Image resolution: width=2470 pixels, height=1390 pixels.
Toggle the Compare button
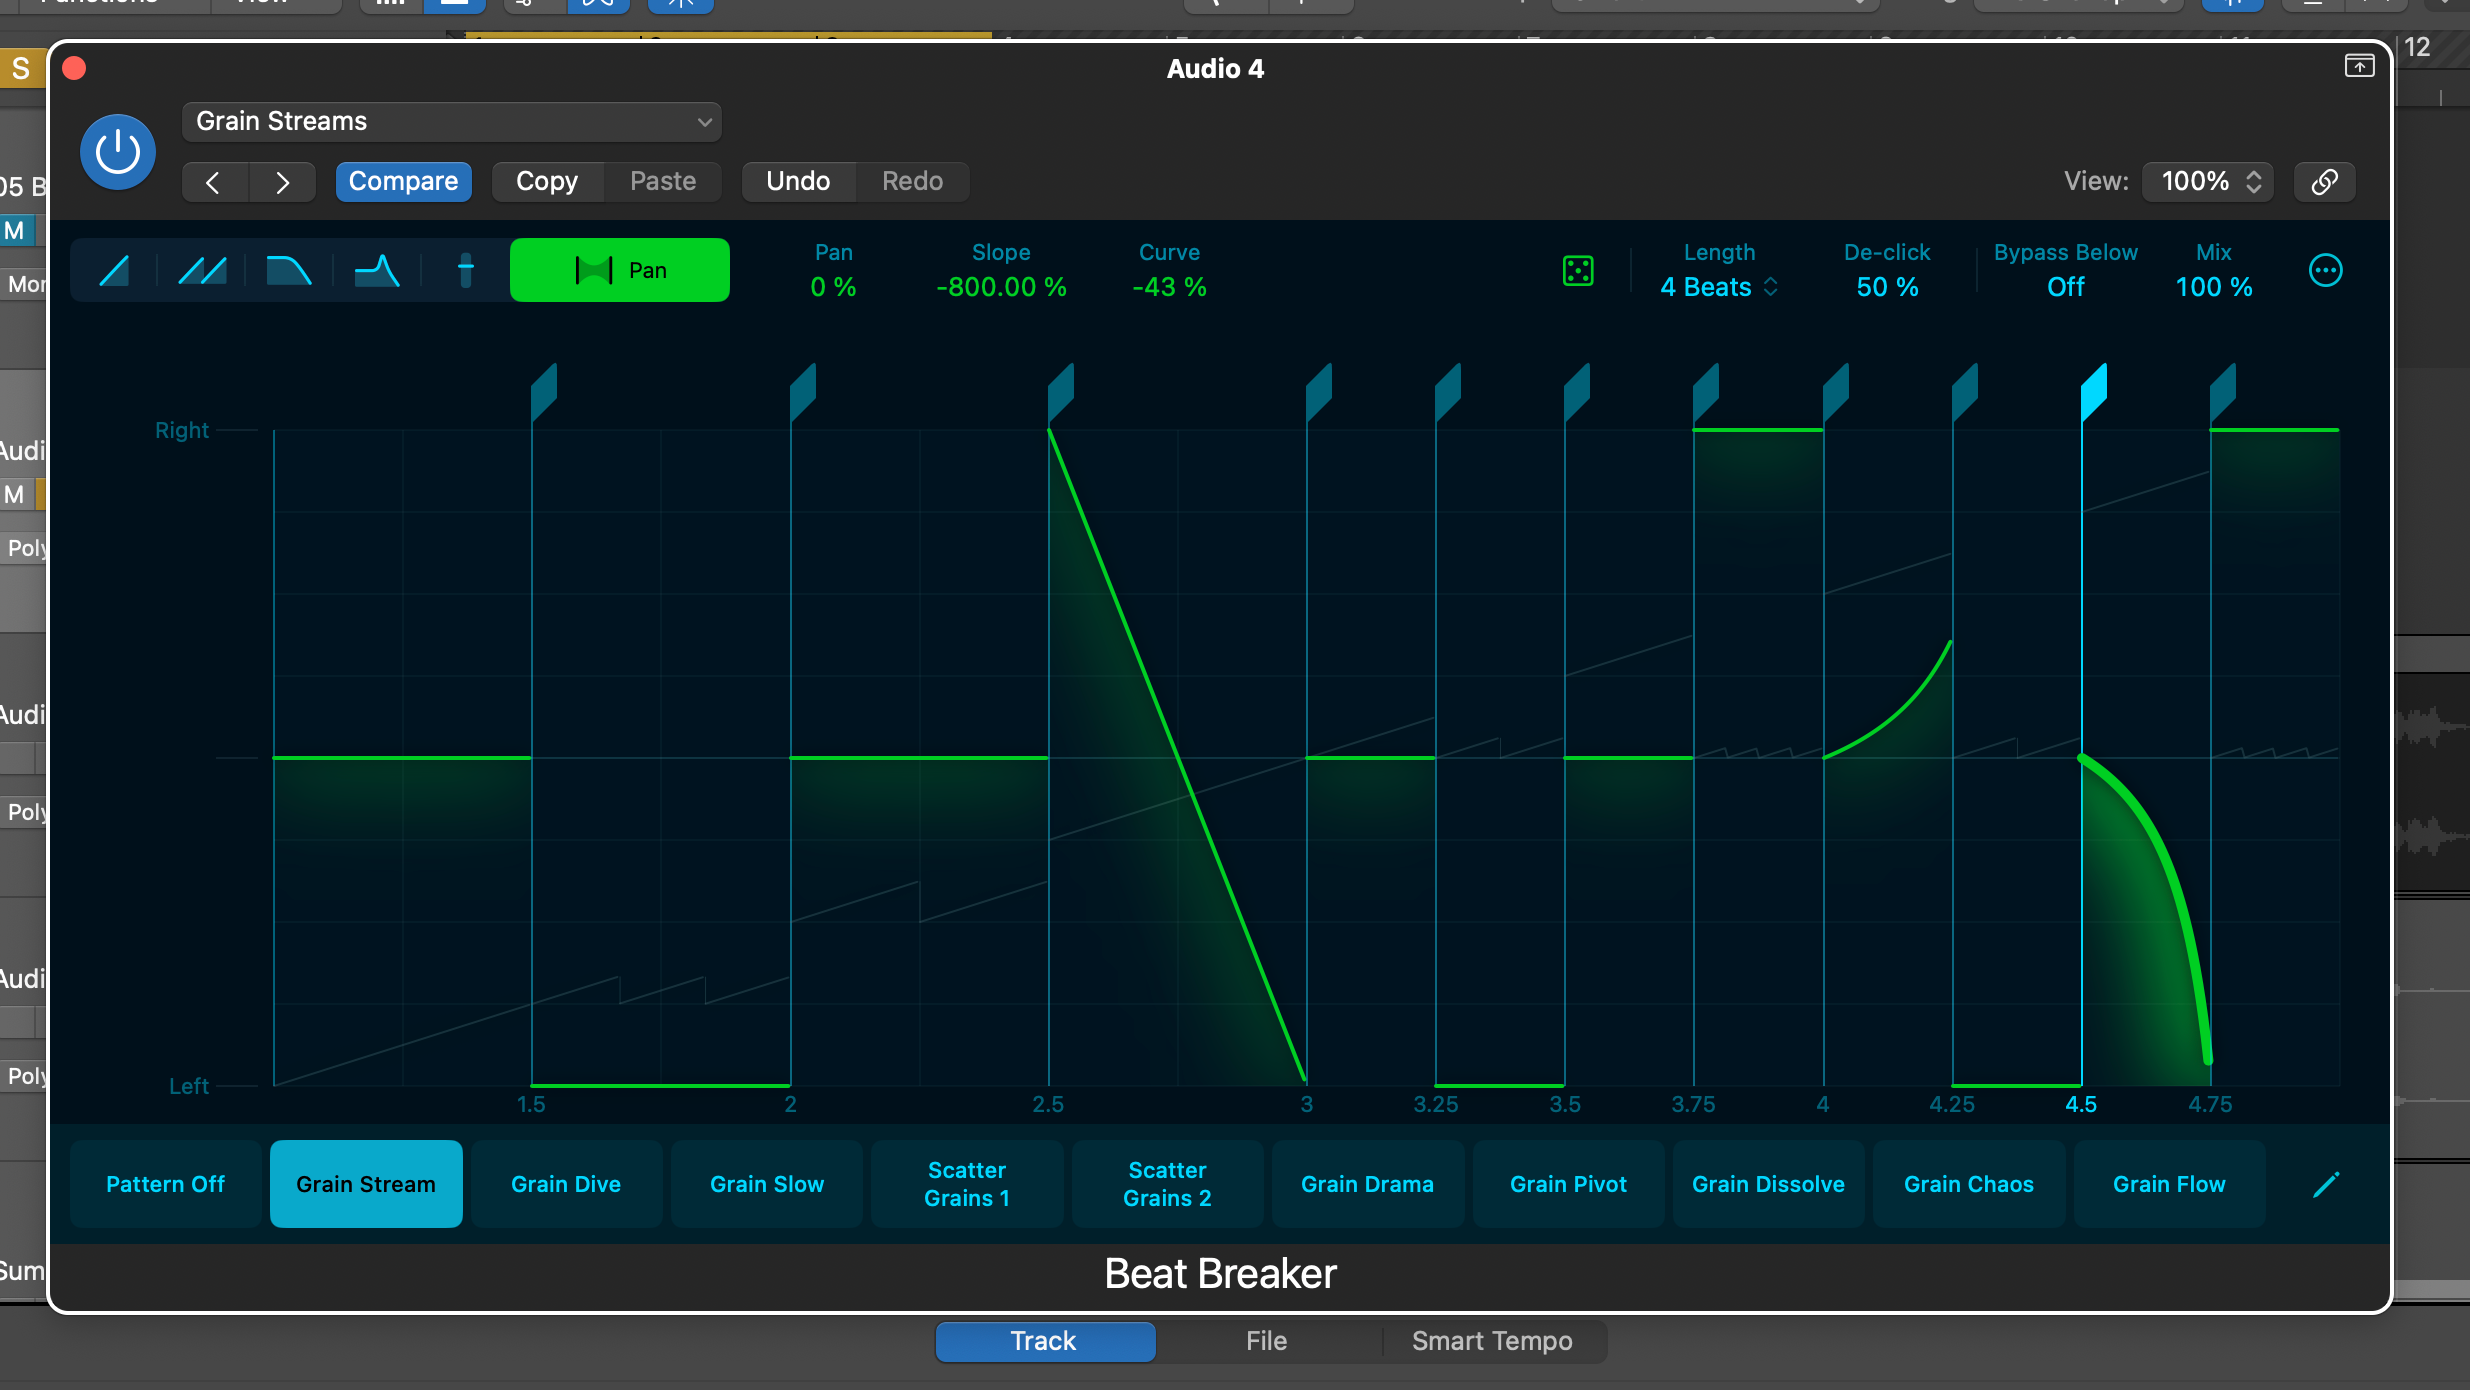[x=403, y=182]
